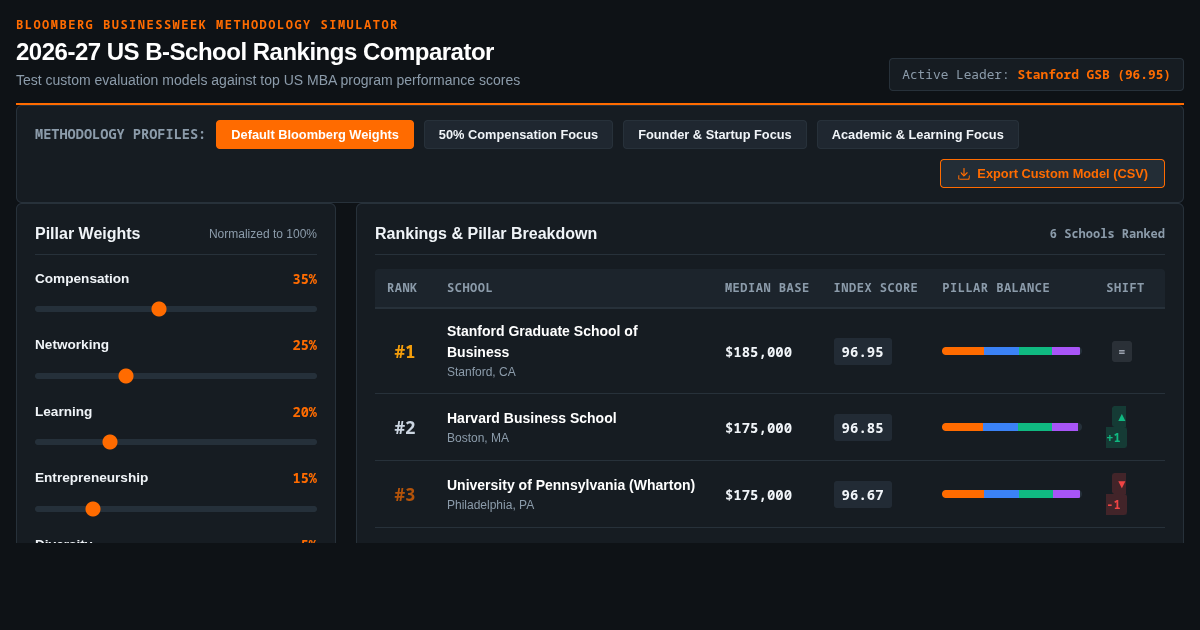The height and width of the screenshot is (630, 1200).
Task: Click the Boston, MA location text
Action: coord(478,438)
